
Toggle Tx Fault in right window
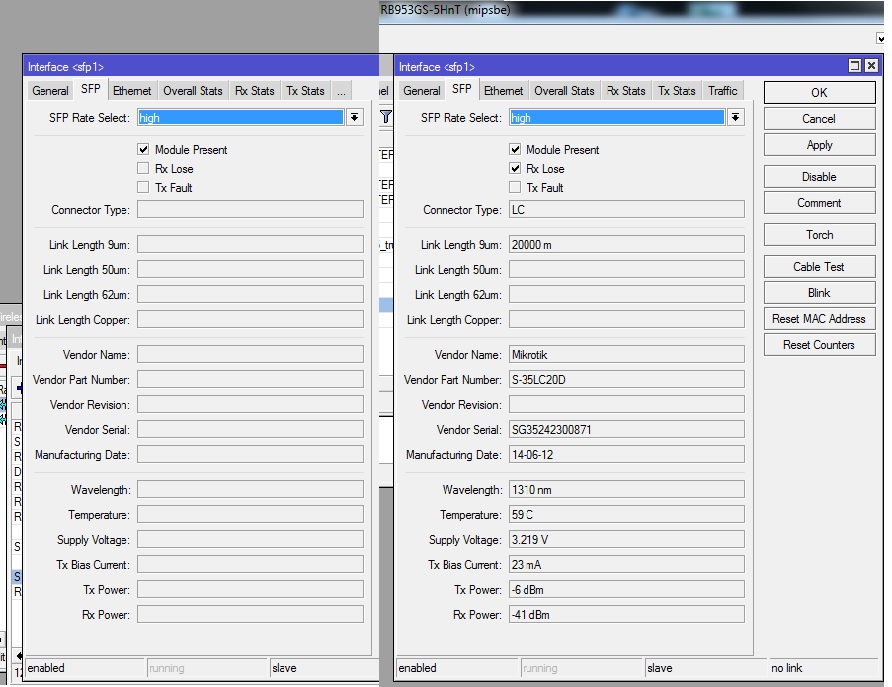pos(515,187)
